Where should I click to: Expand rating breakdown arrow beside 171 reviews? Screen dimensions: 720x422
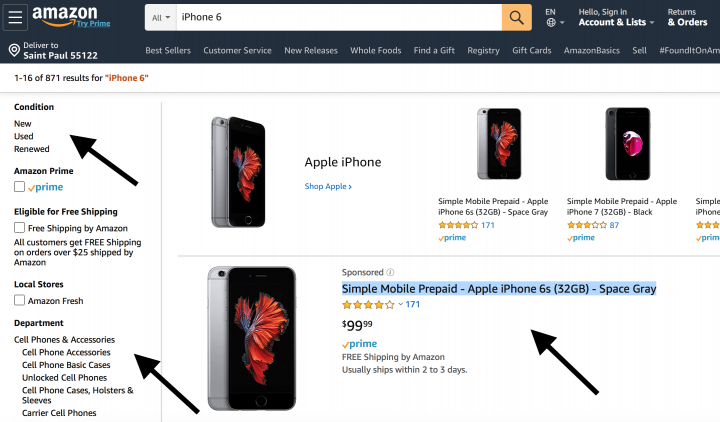(401, 305)
